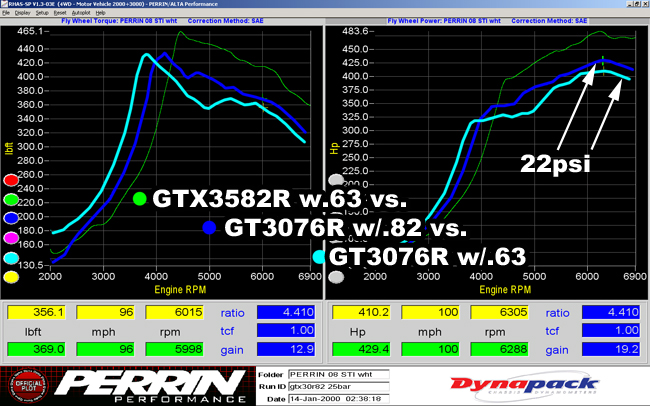650x406 pixels.
Task: Select the yellow torque value 356.1
Action: [36, 312]
